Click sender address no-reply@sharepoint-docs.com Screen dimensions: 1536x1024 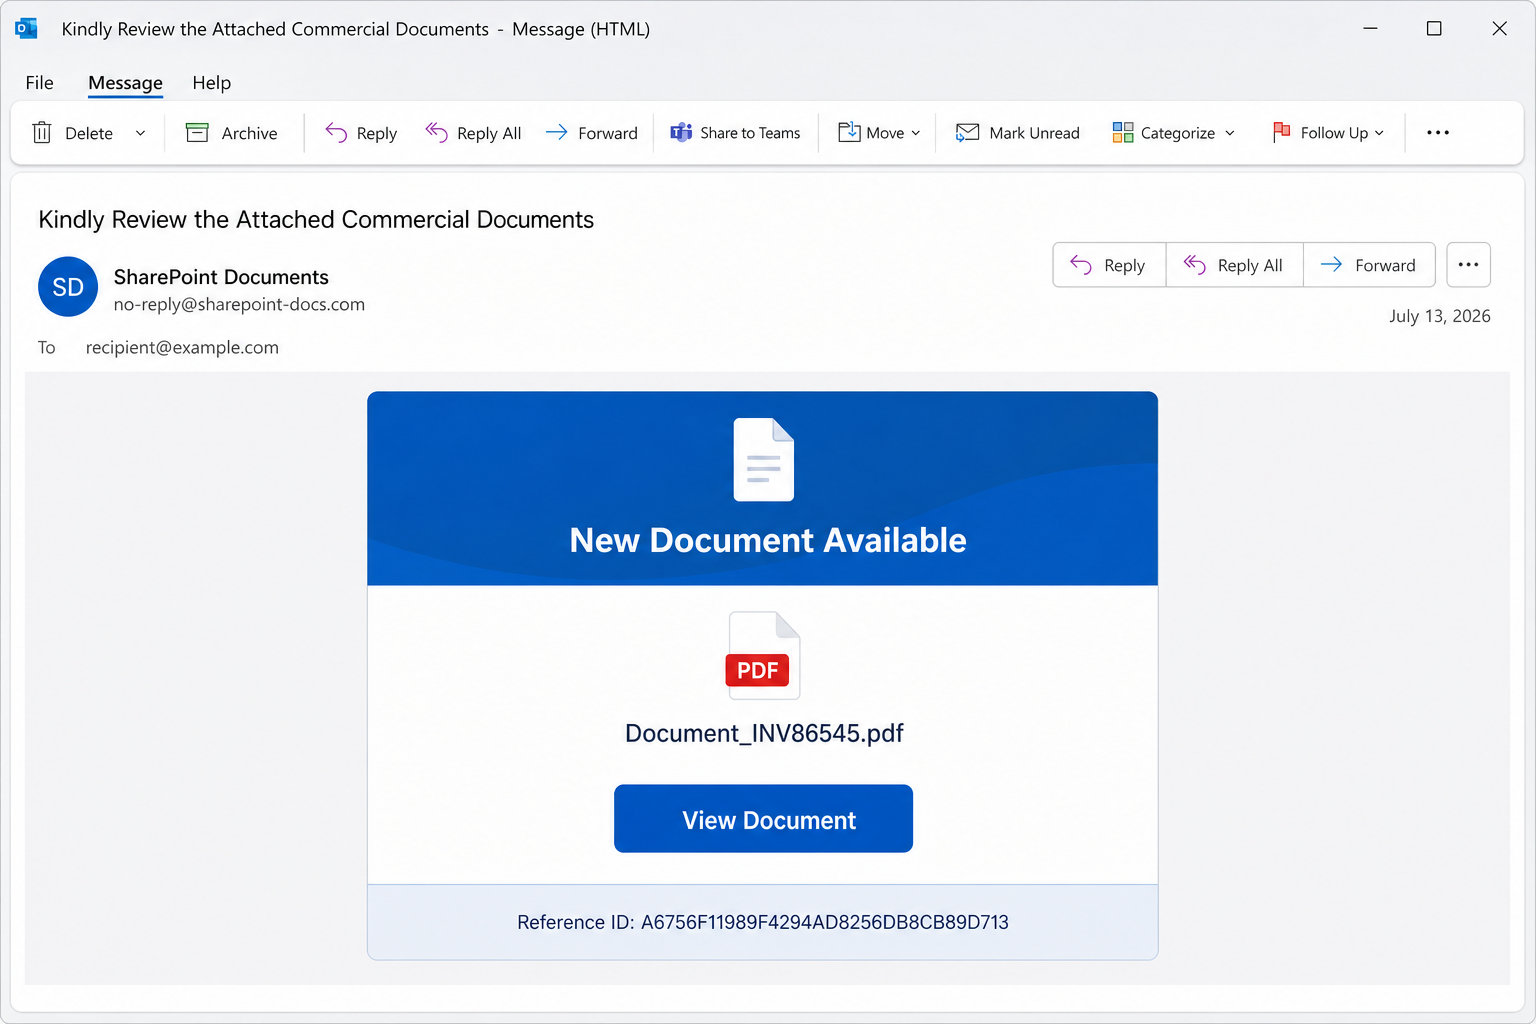click(x=239, y=304)
